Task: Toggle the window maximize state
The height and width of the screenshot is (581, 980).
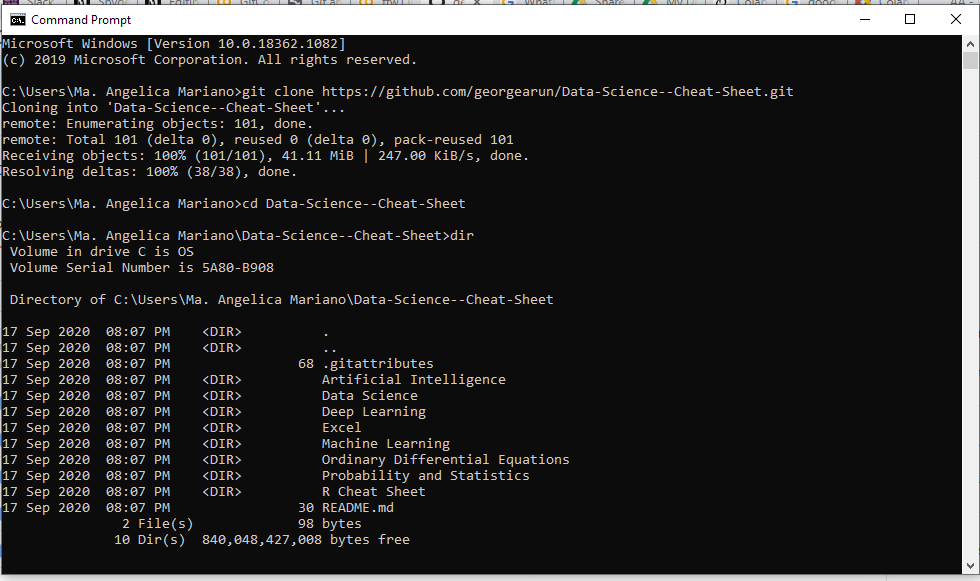Action: click(x=909, y=19)
